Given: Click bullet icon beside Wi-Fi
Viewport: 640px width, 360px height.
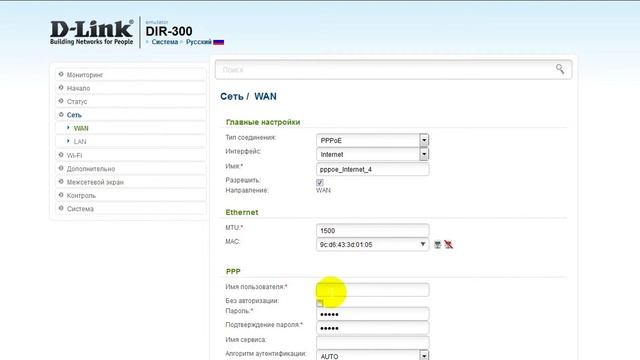Looking at the screenshot, I should pos(61,155).
